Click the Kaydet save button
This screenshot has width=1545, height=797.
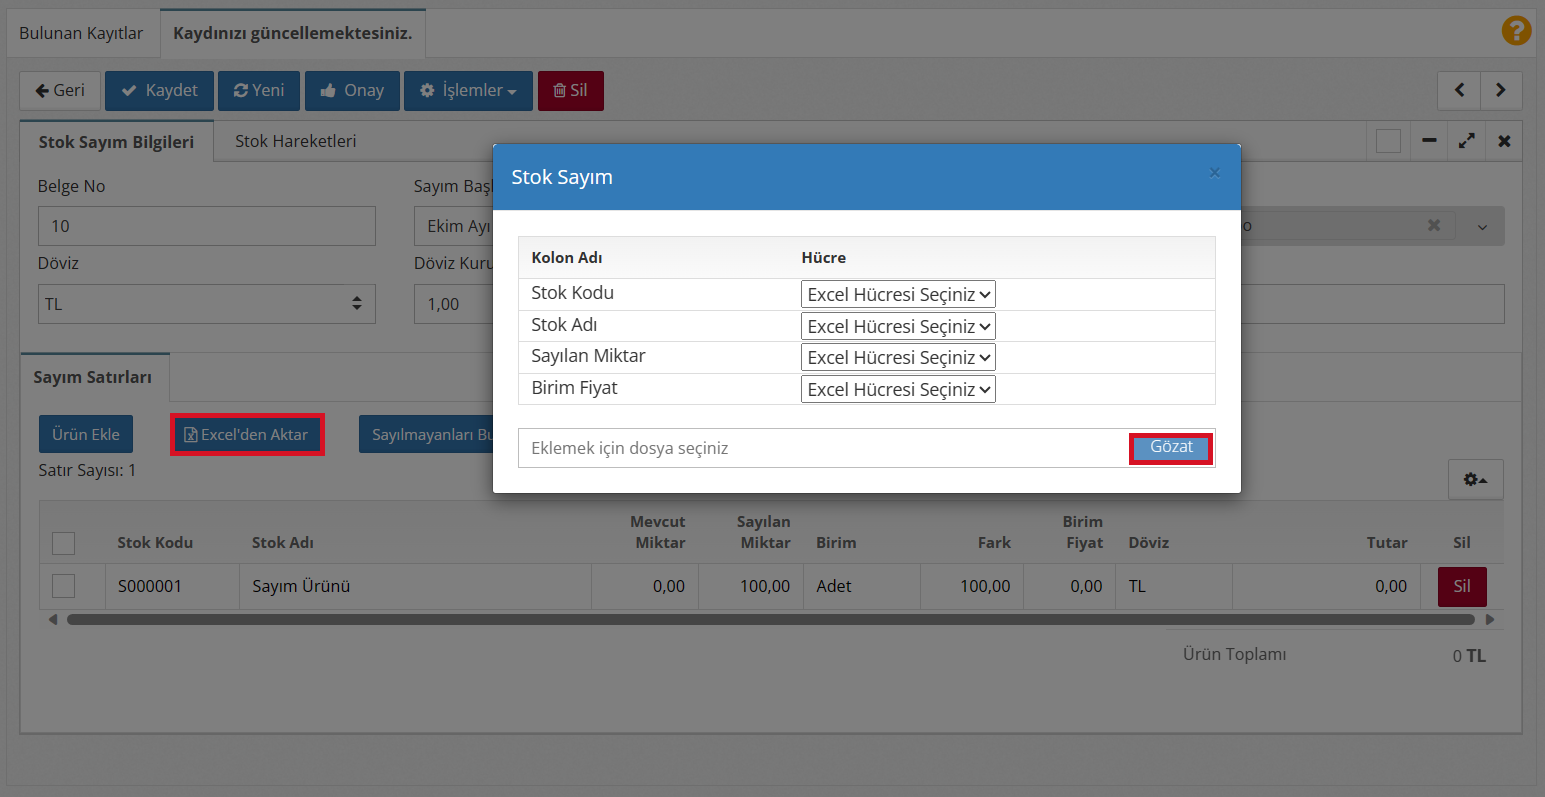(x=159, y=90)
